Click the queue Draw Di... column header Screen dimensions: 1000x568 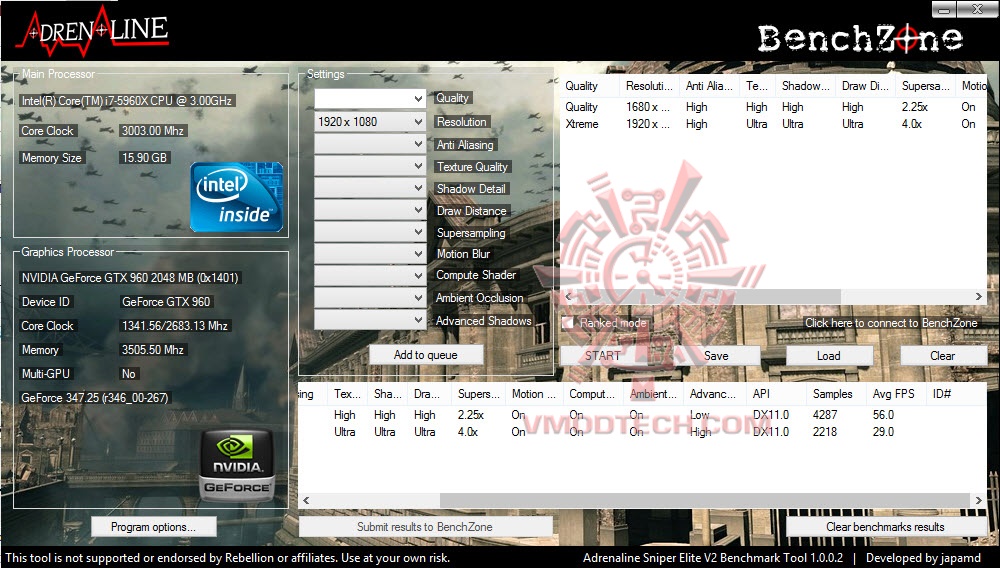tap(865, 86)
